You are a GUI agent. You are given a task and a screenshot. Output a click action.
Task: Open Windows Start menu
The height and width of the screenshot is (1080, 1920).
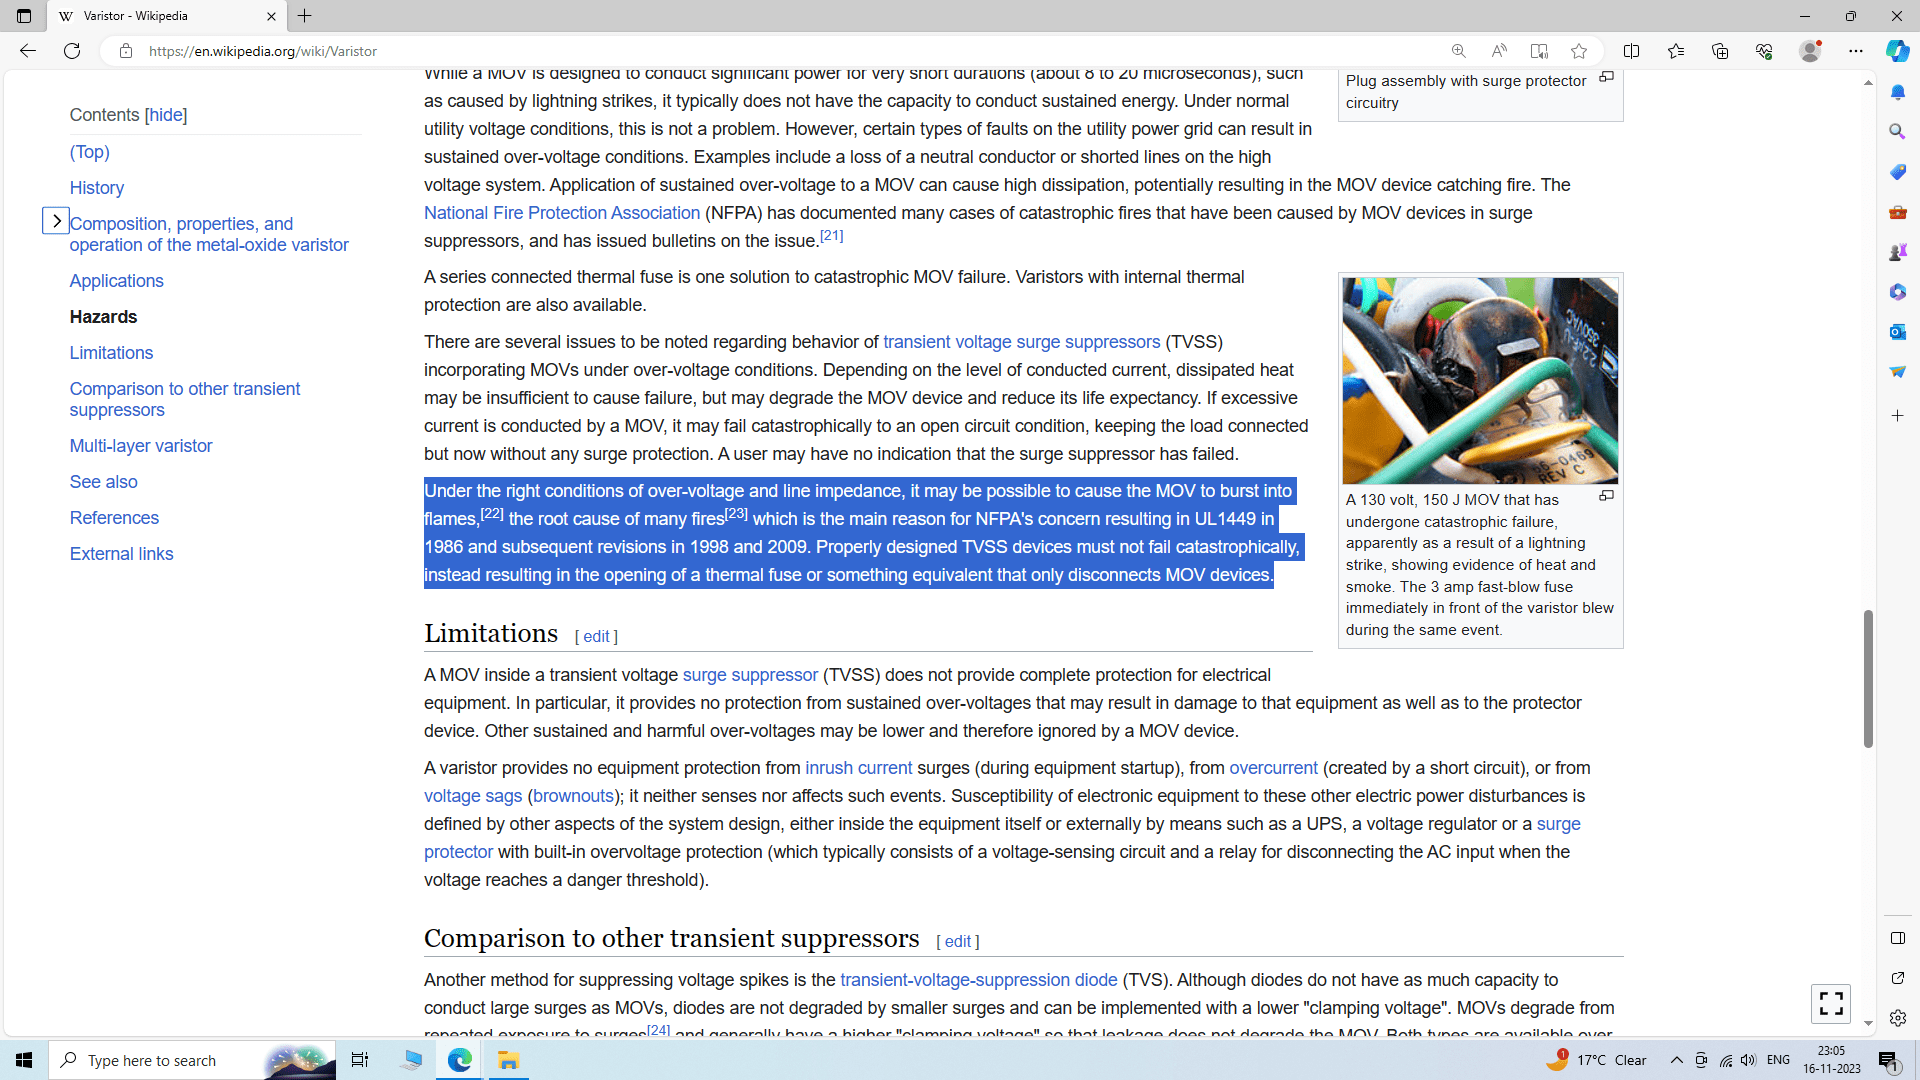[24, 1060]
